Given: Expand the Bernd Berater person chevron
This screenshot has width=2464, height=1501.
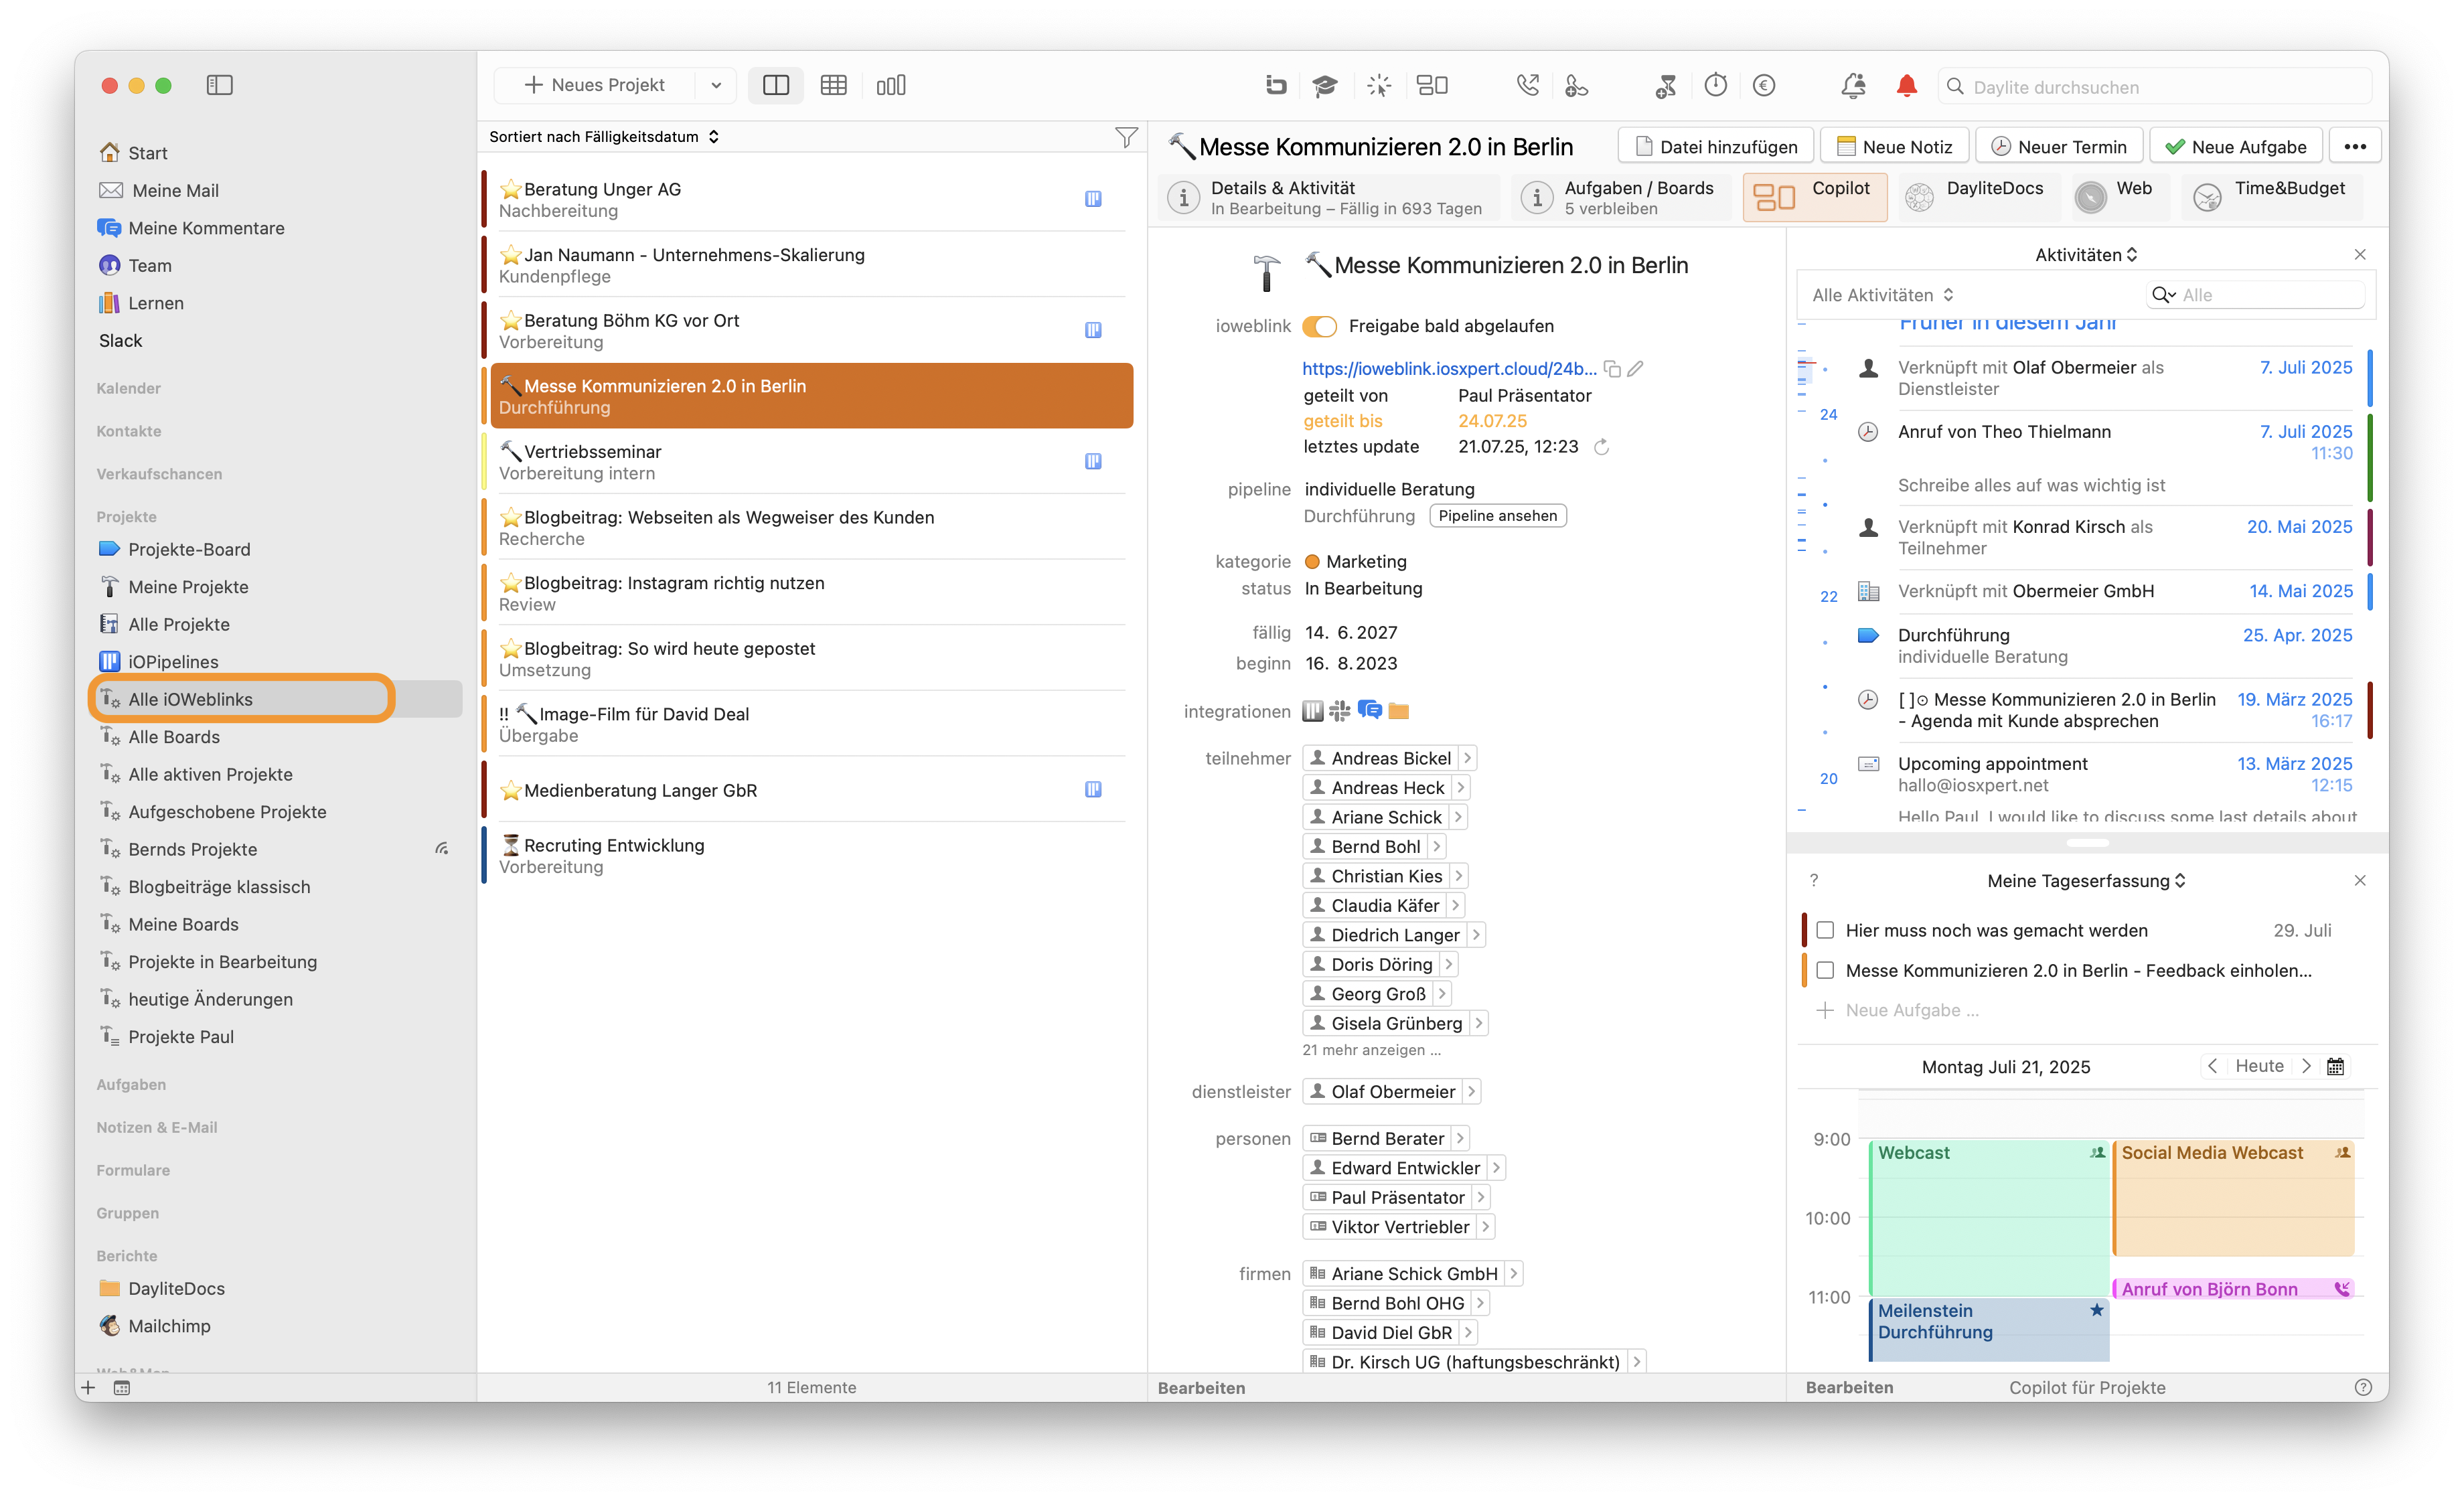Looking at the screenshot, I should pos(1460,1138).
